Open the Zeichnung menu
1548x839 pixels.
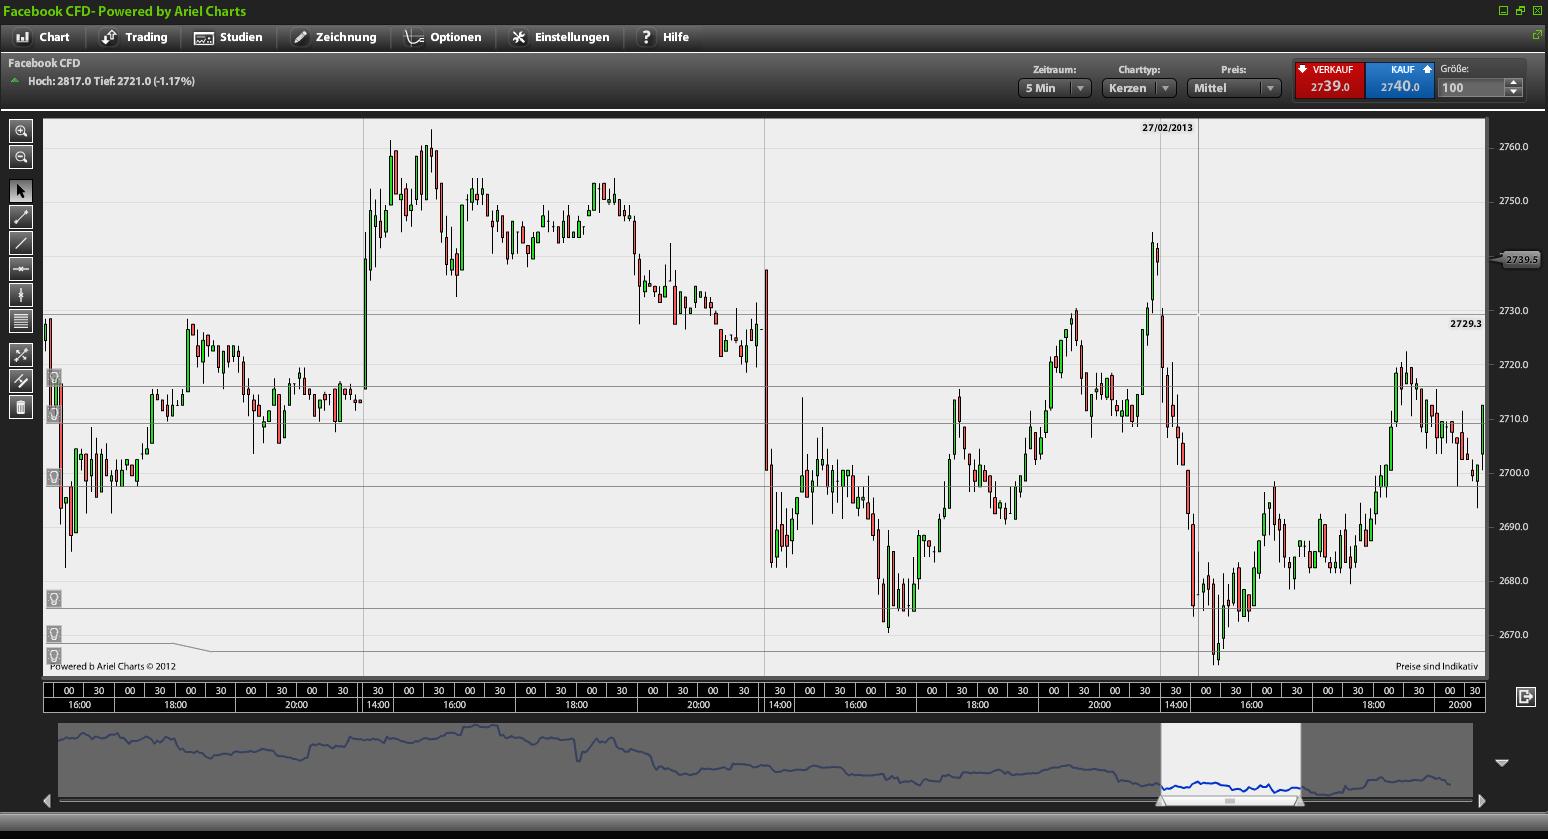334,37
